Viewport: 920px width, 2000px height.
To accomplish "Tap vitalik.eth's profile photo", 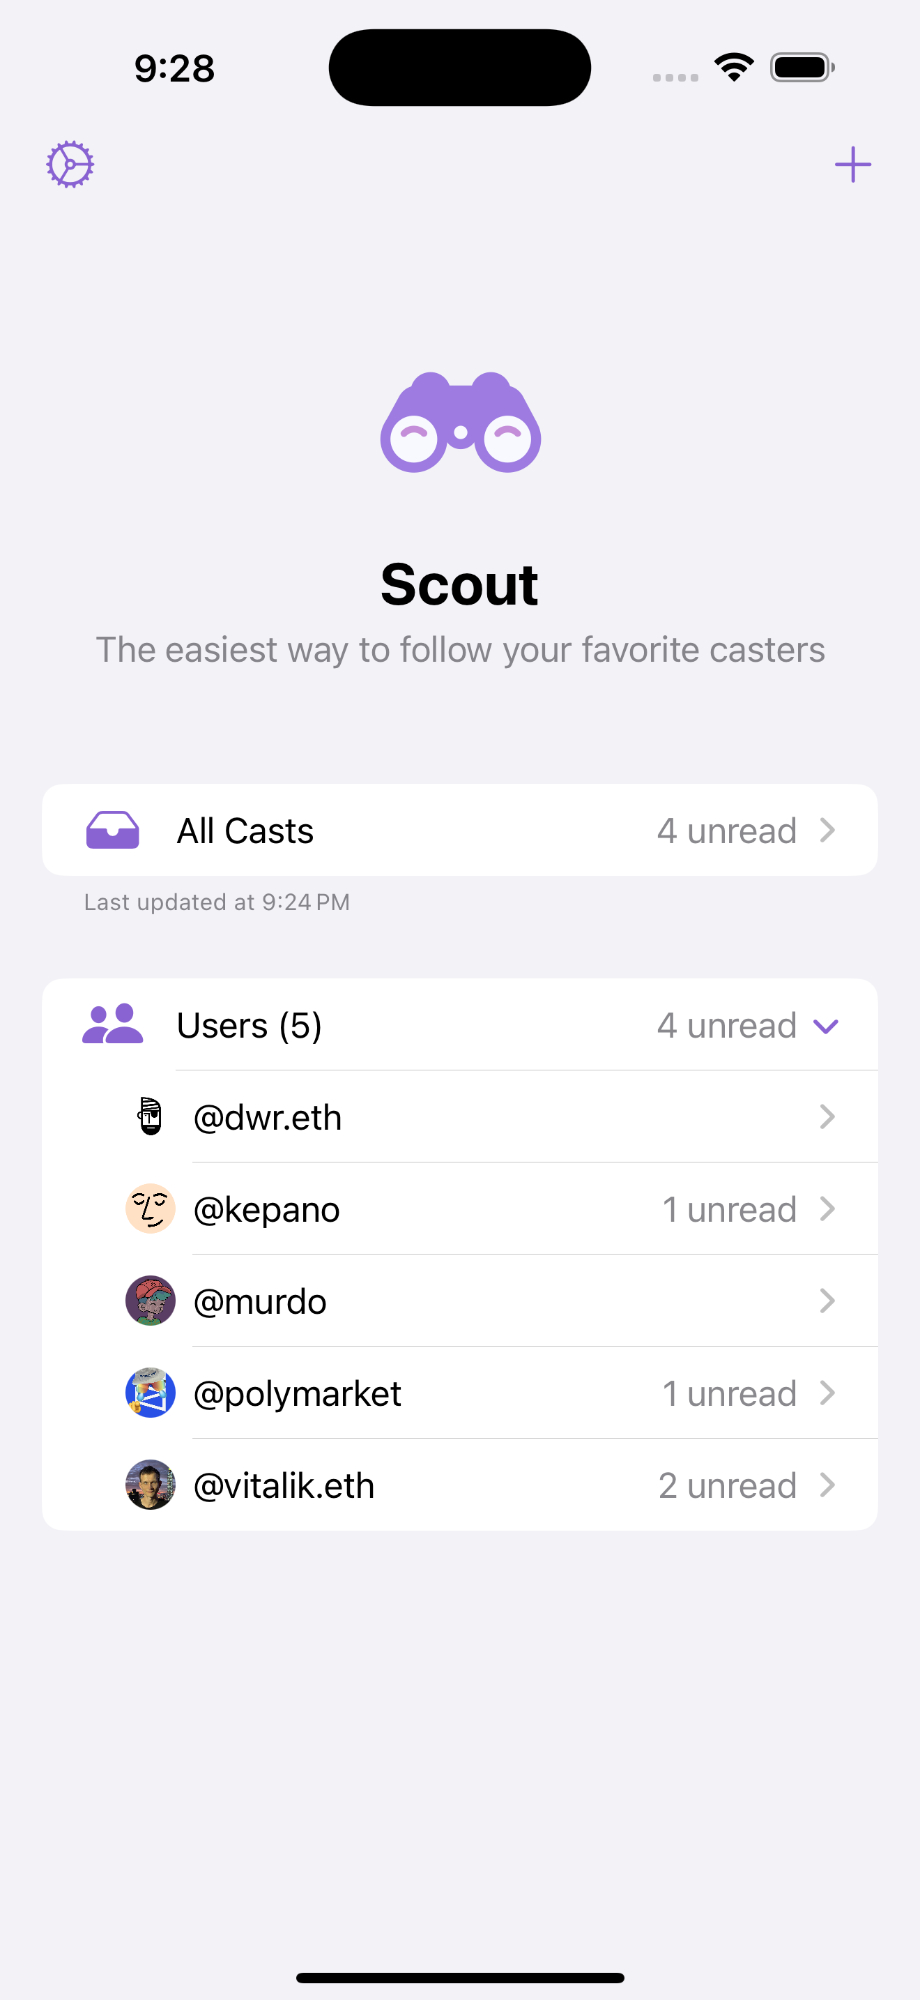I will (x=150, y=1485).
